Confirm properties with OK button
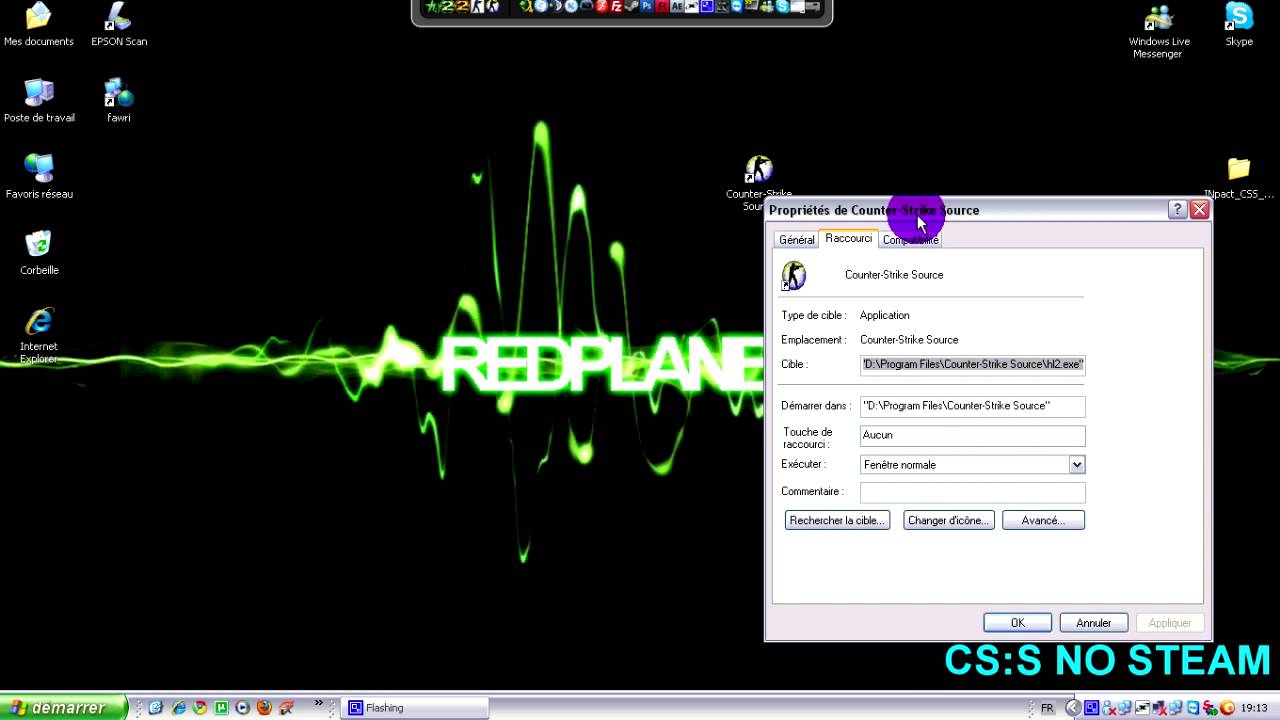1280x720 pixels. (x=1017, y=623)
